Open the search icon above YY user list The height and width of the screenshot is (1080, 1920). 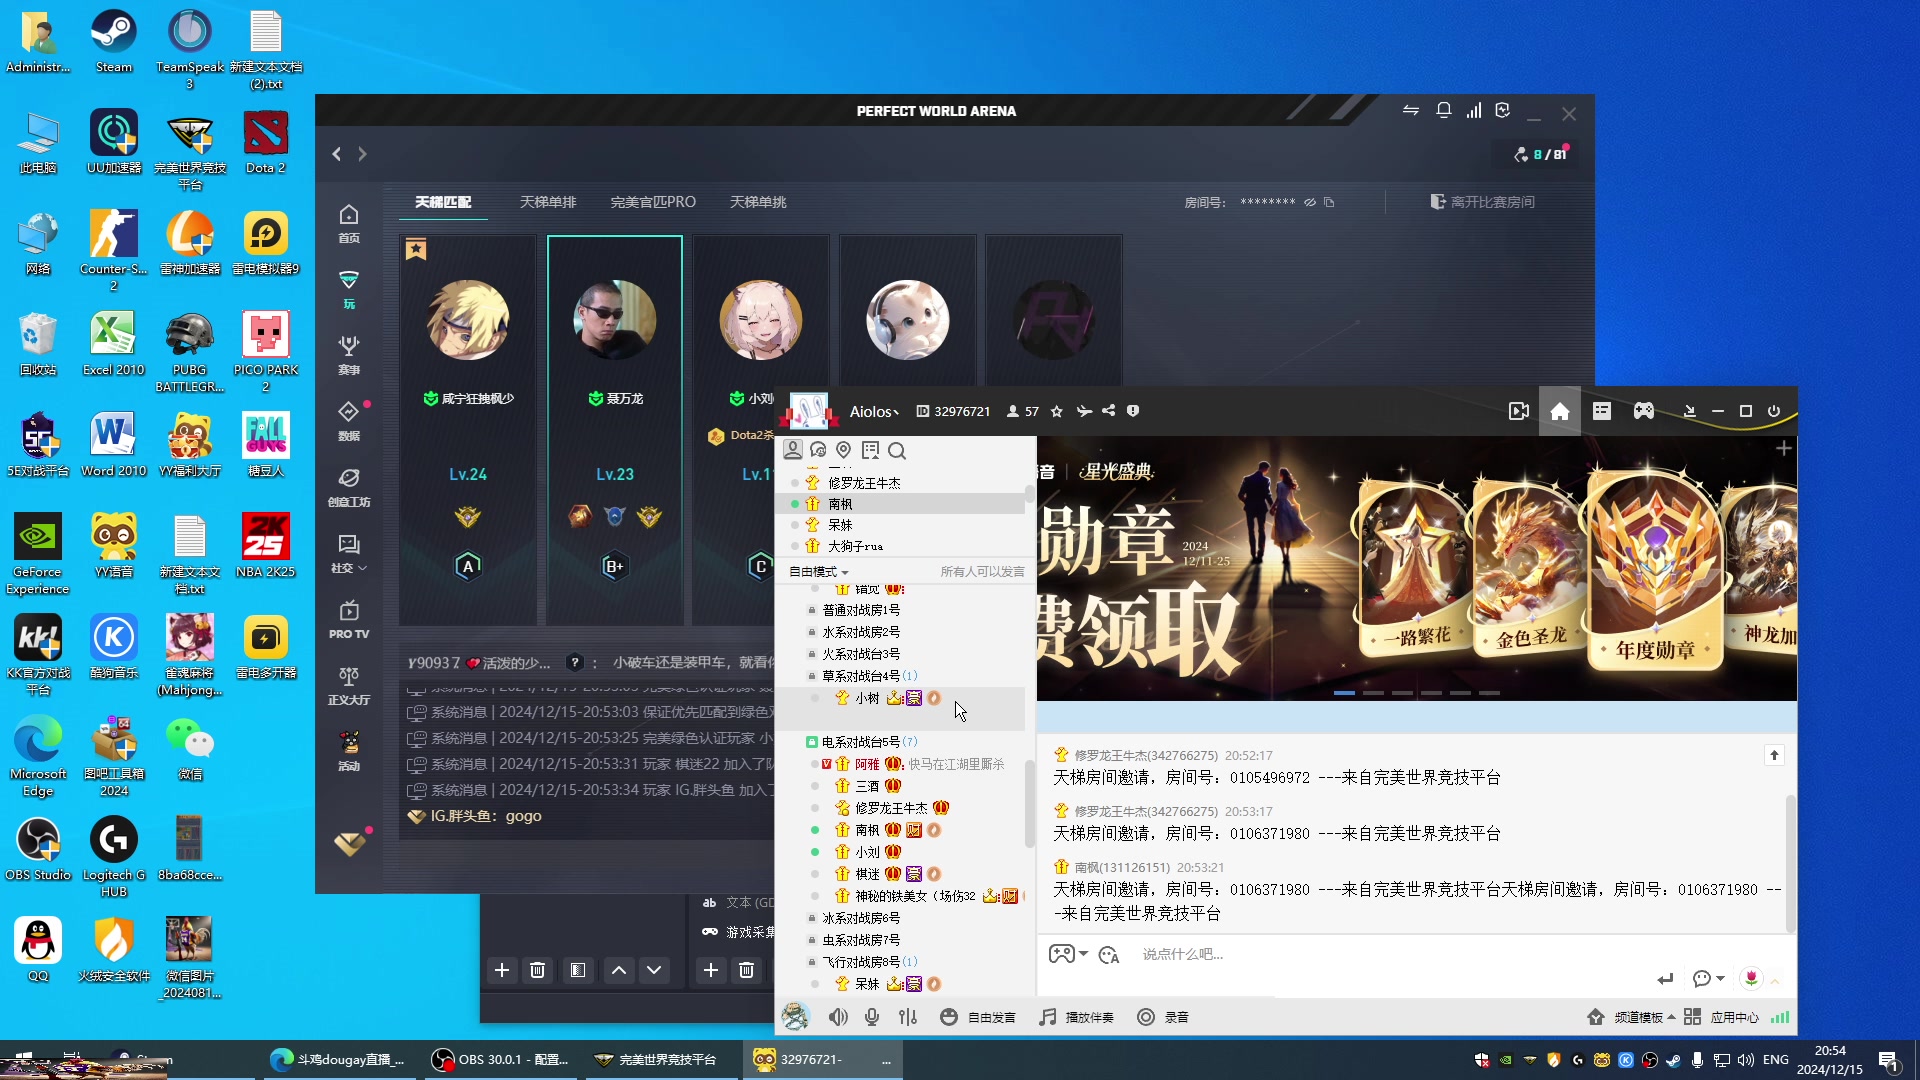tap(897, 451)
